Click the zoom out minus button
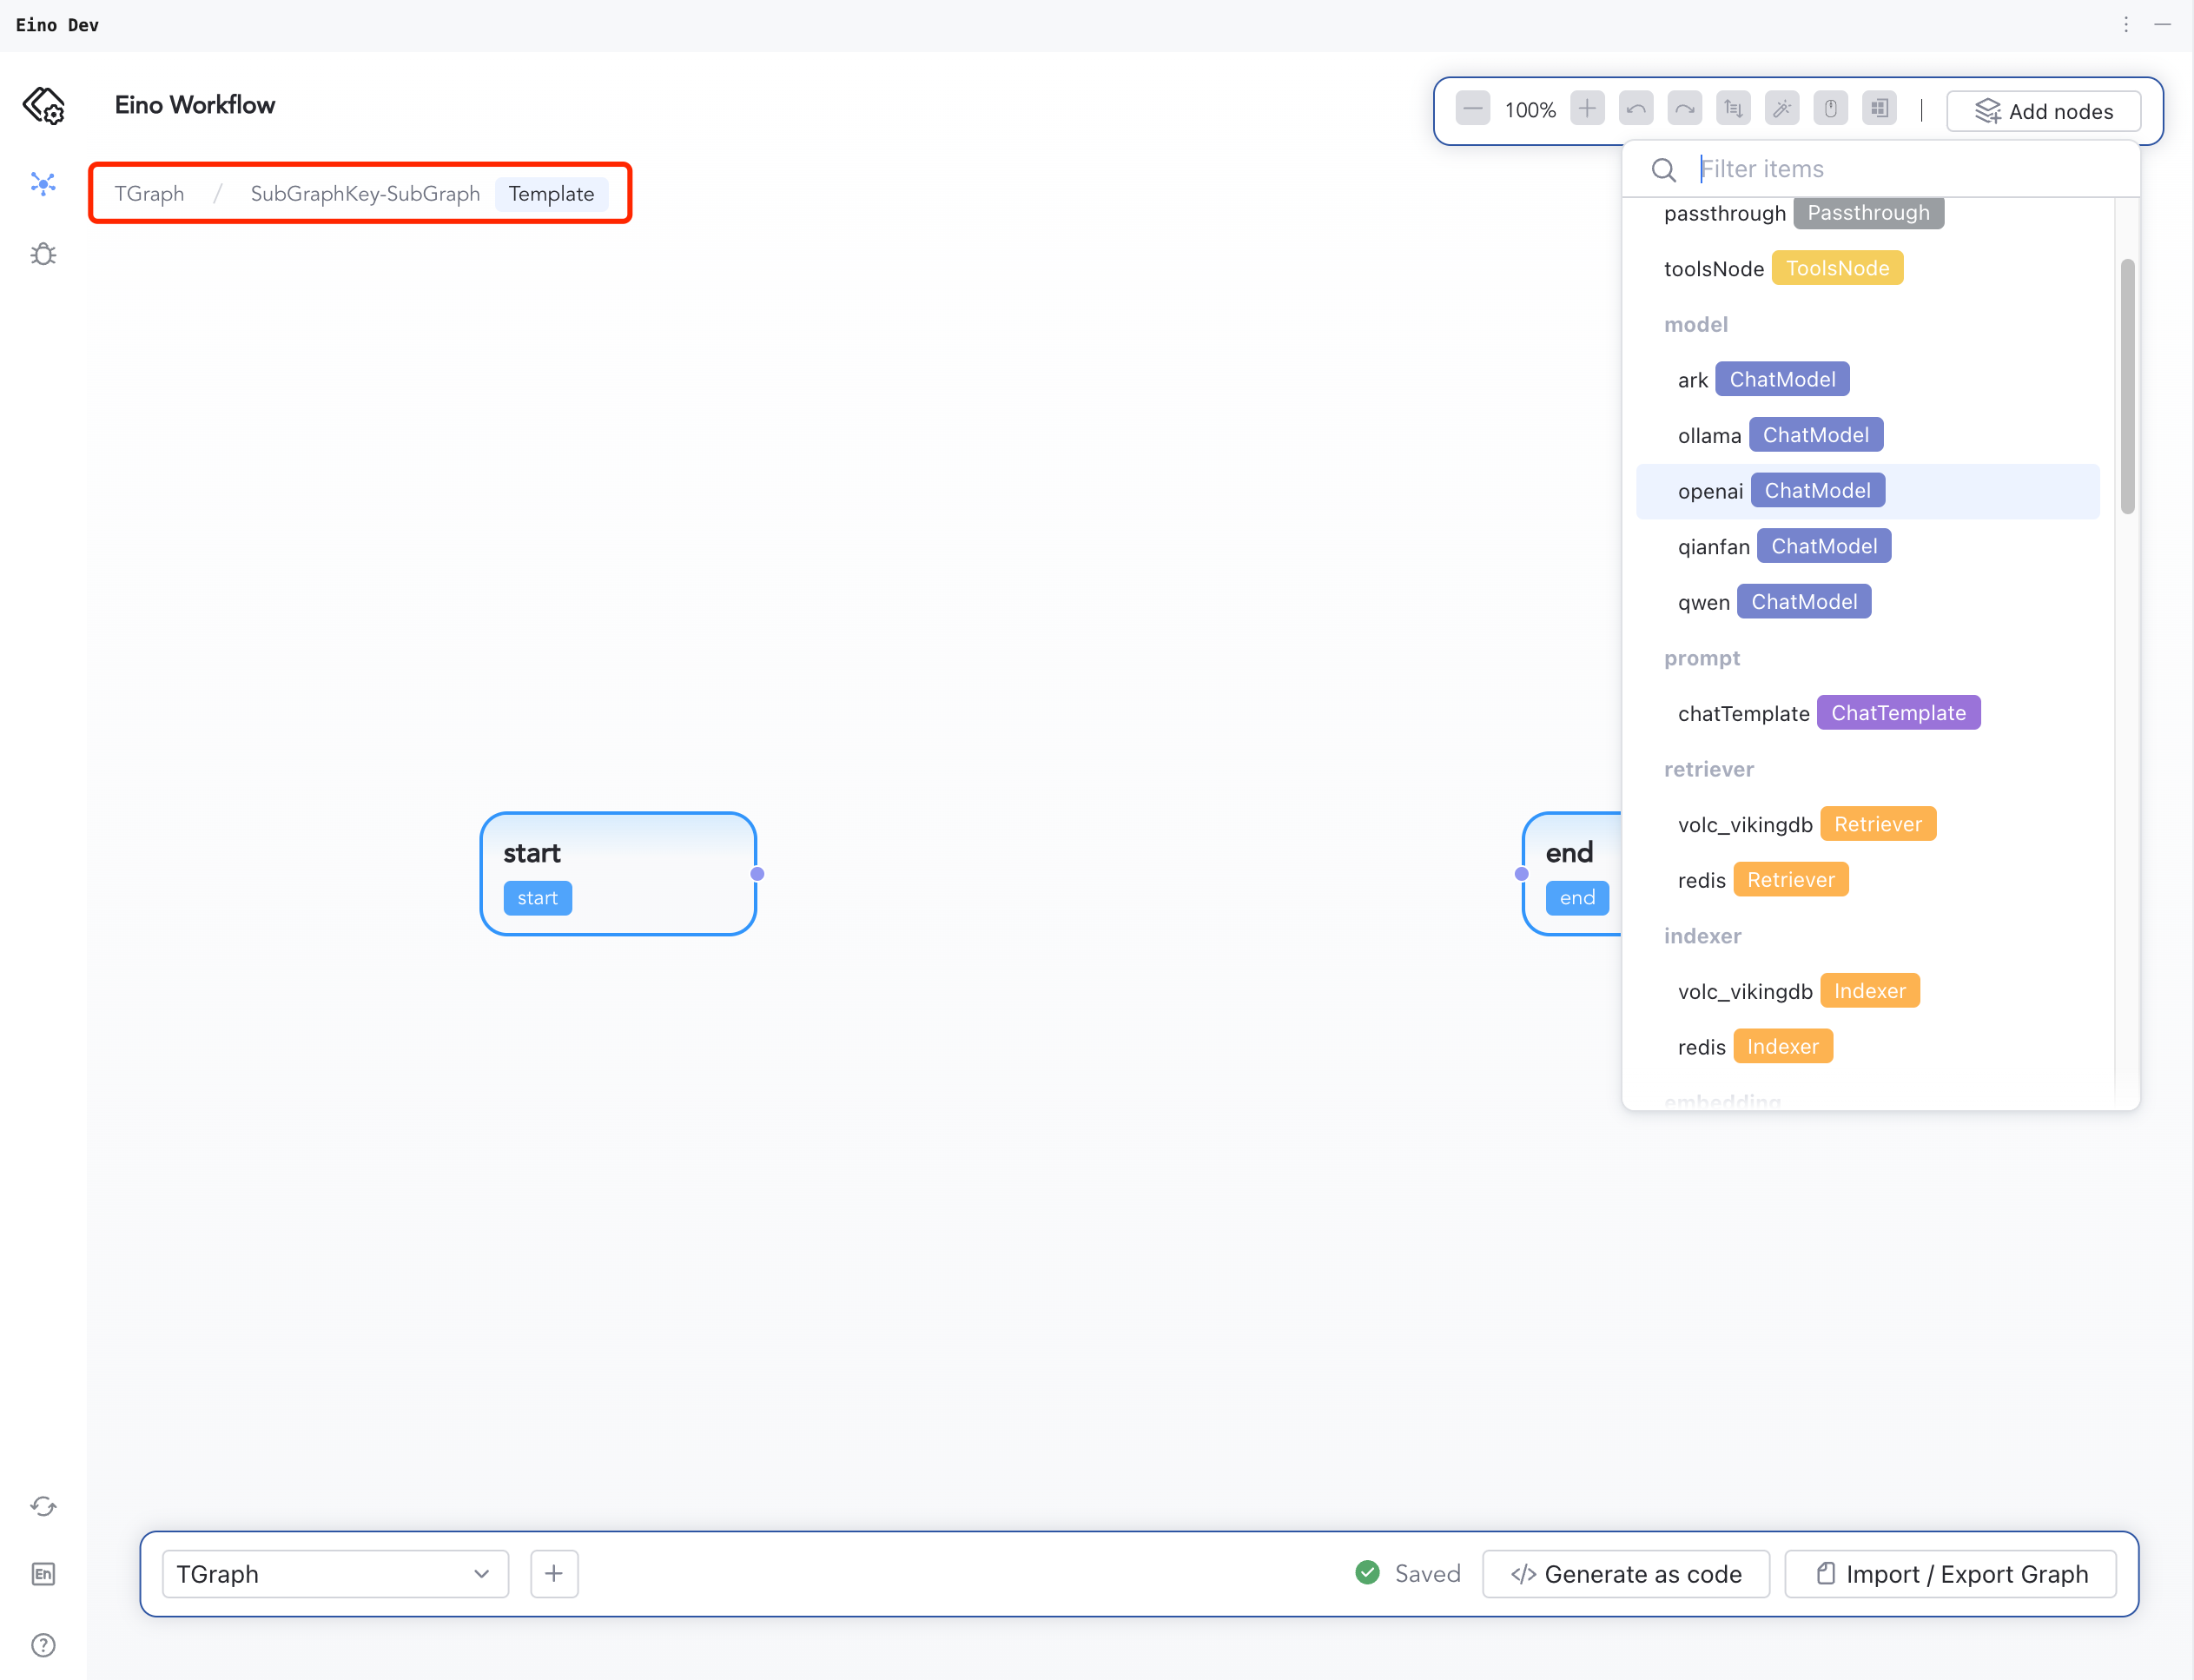 [x=1472, y=109]
